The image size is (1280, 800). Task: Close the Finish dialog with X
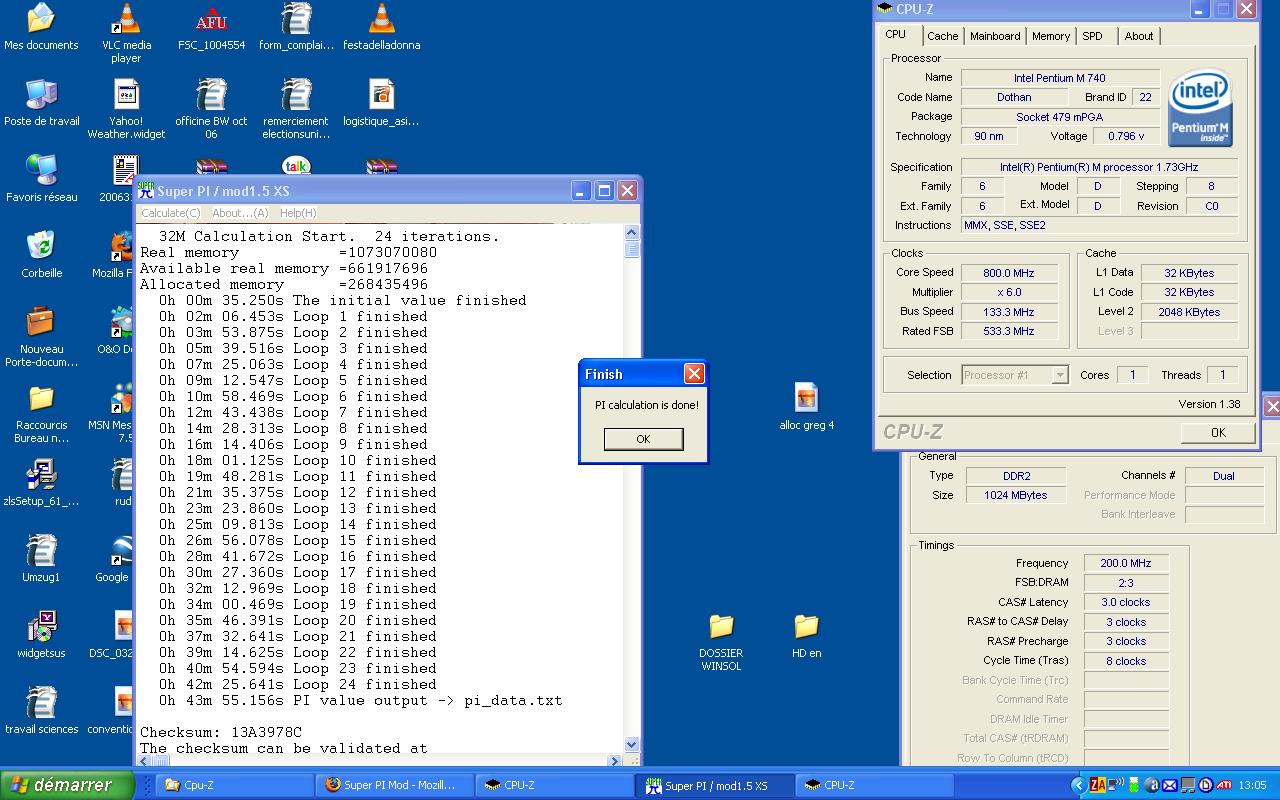[x=694, y=374]
